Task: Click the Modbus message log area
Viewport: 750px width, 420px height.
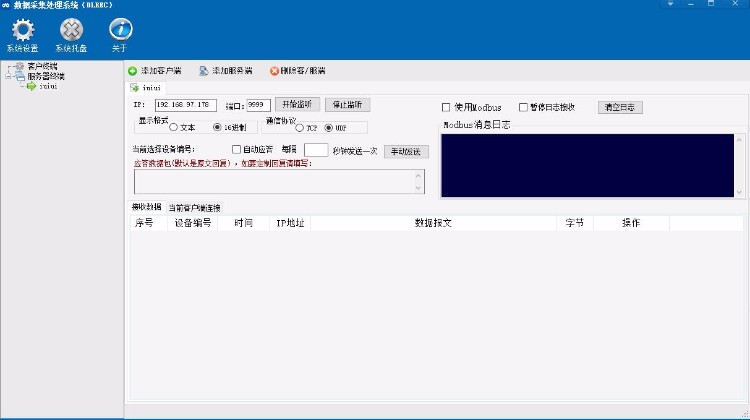Action: 587,166
